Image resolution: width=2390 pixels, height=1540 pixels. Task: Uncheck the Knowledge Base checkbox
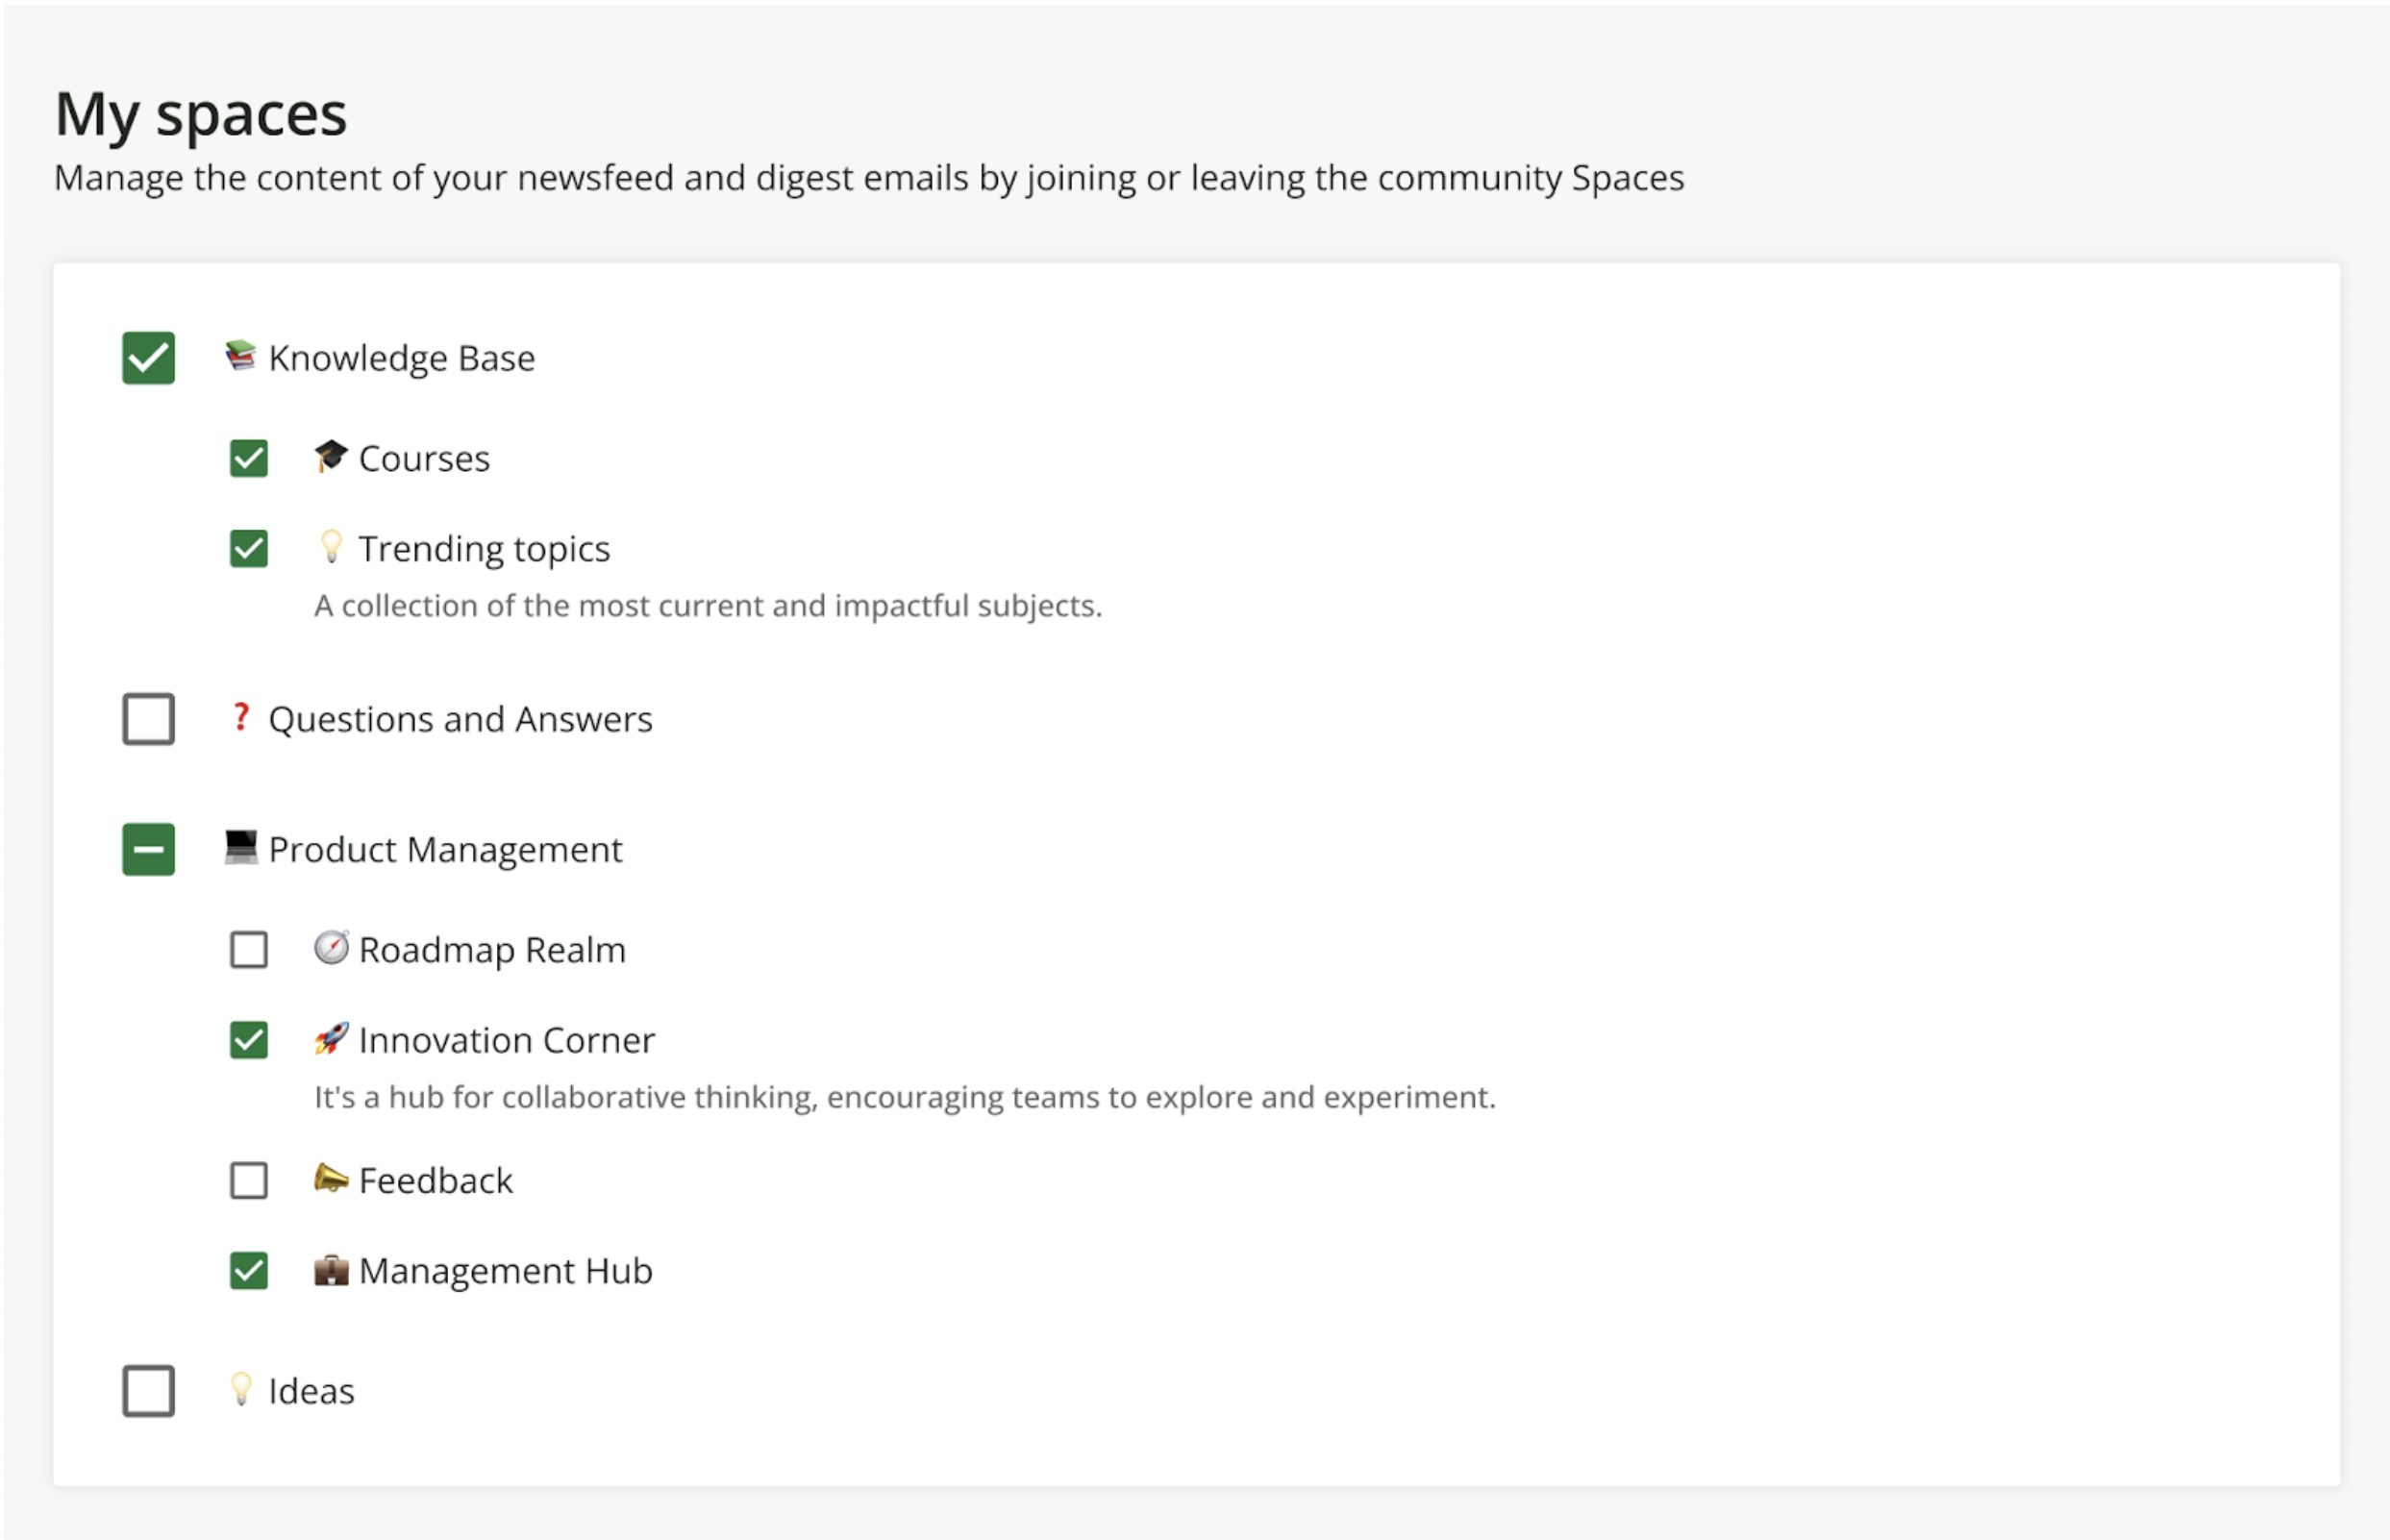[148, 357]
